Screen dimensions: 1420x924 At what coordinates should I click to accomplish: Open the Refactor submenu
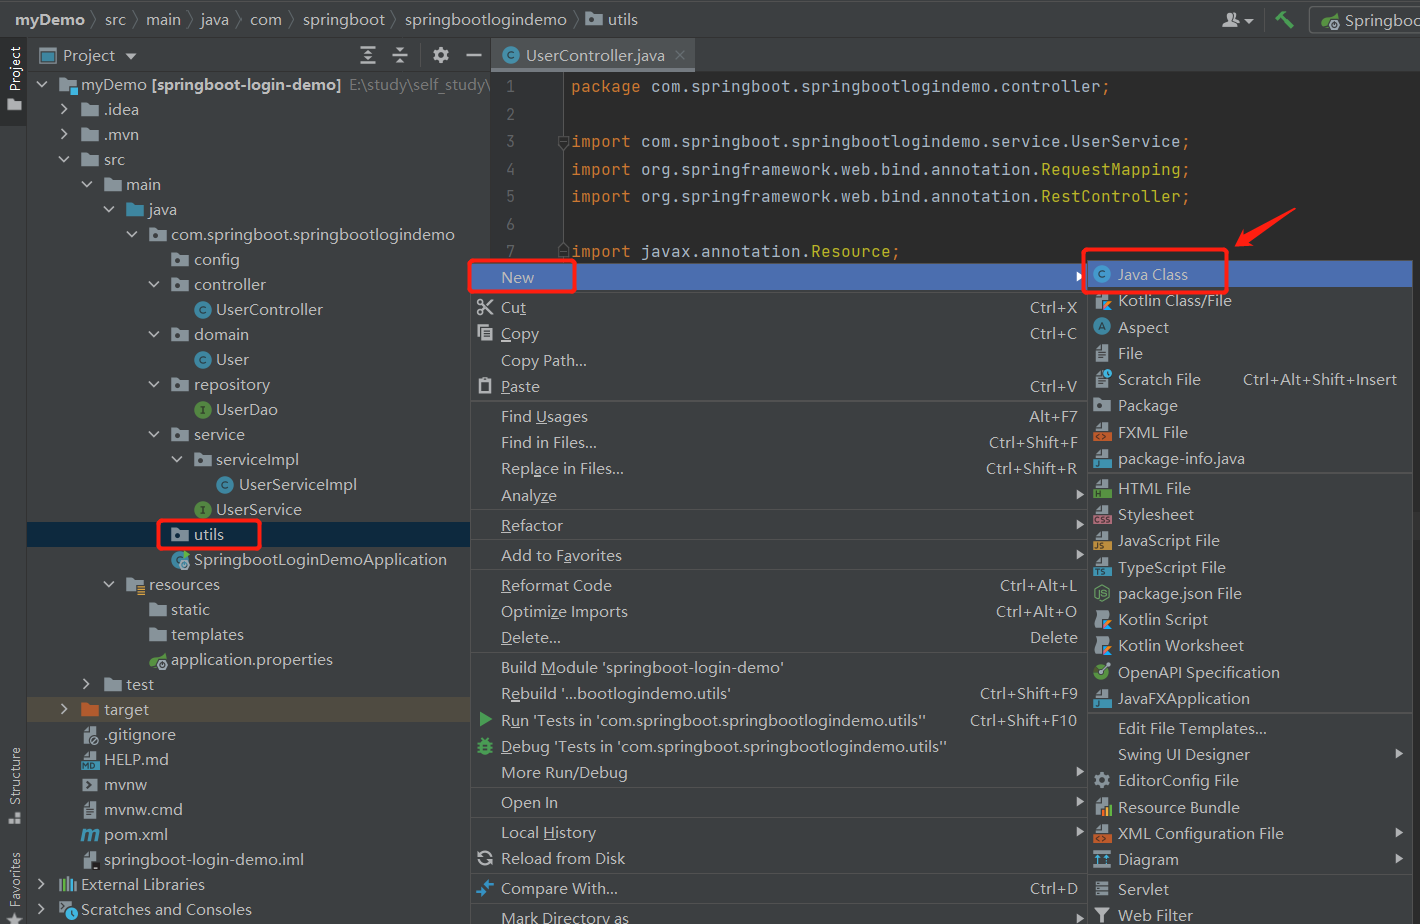(779, 525)
